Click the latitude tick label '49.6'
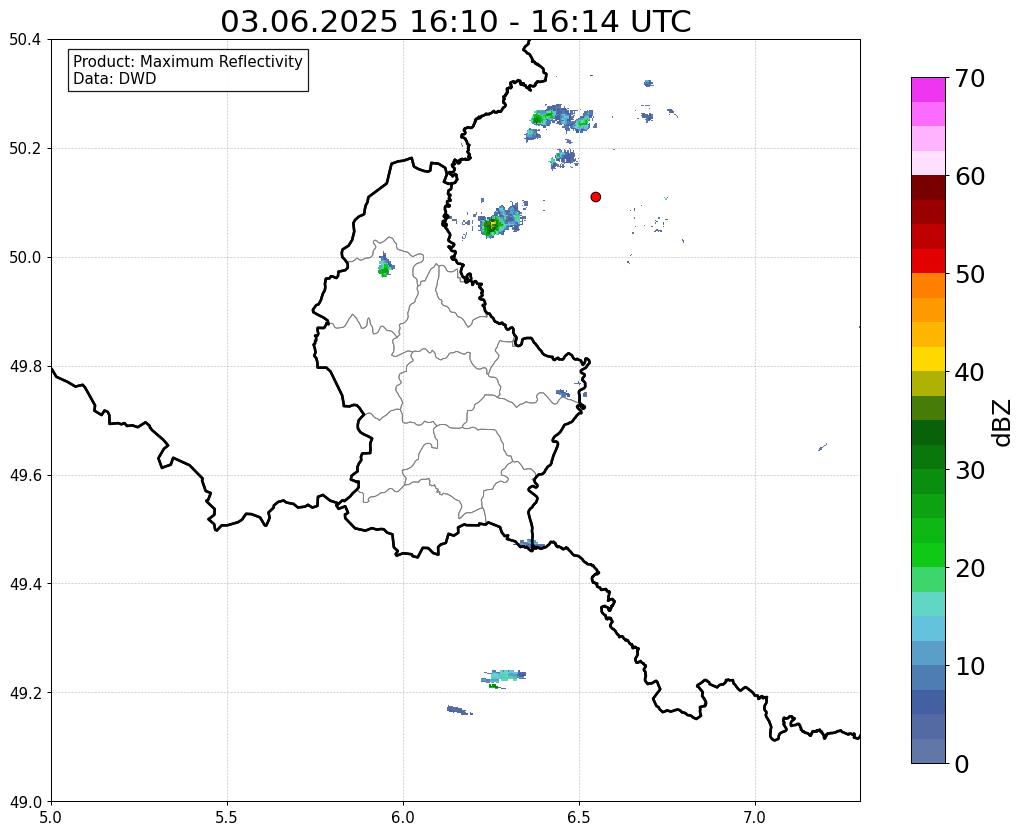1023x834 pixels. 25,476
